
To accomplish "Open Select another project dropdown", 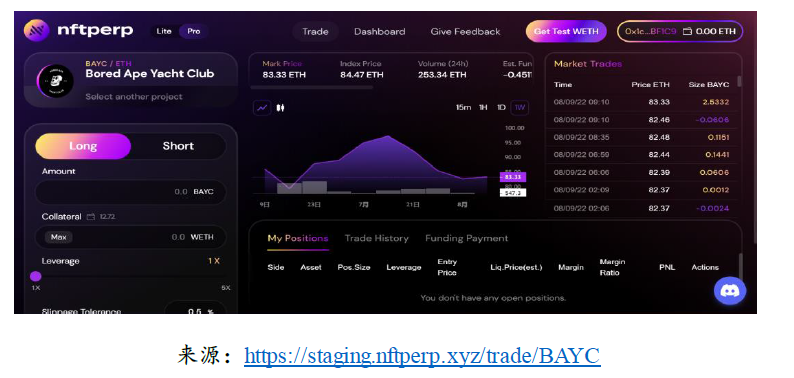I will coord(134,97).
